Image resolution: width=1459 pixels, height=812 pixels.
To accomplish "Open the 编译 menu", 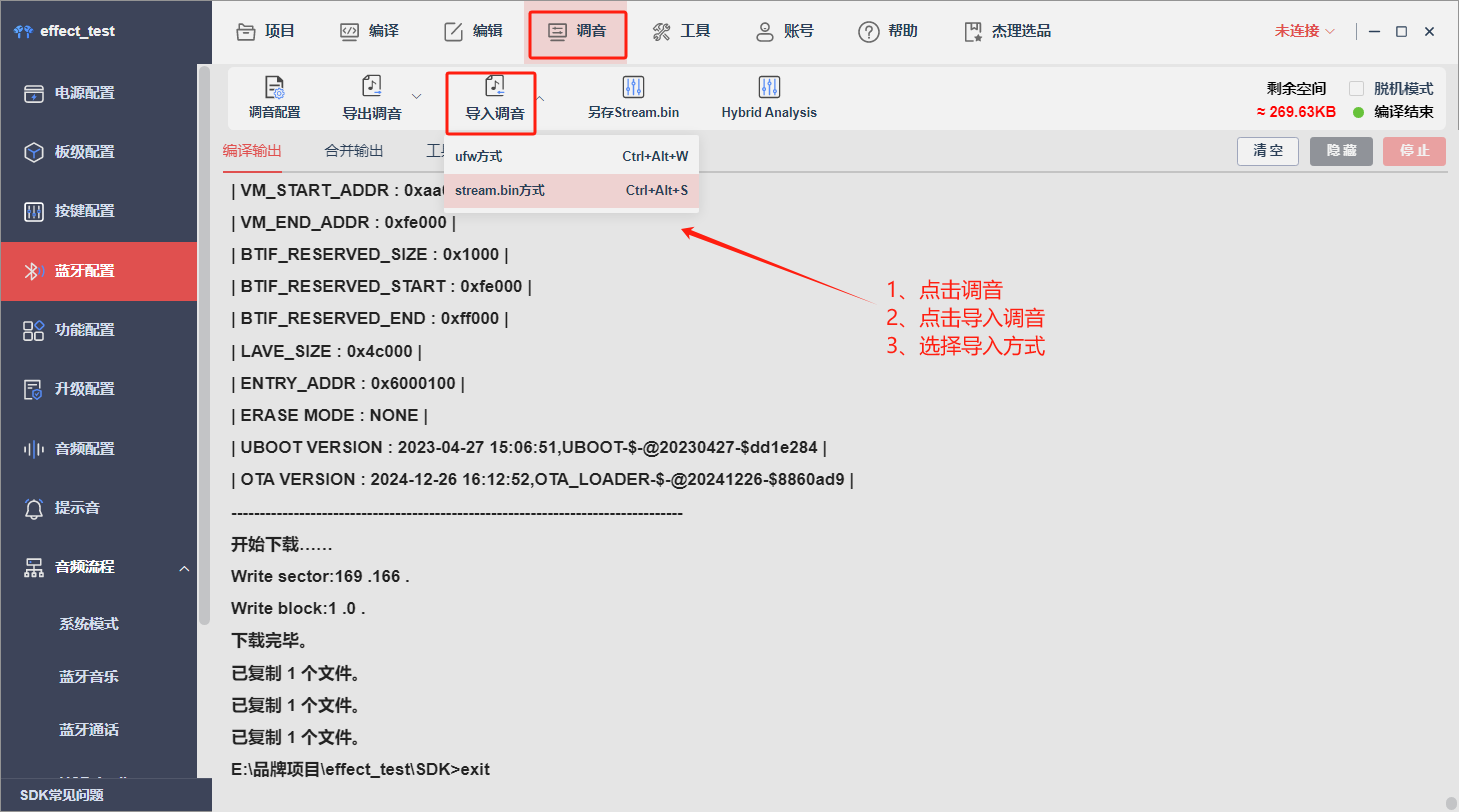I will click(x=369, y=31).
